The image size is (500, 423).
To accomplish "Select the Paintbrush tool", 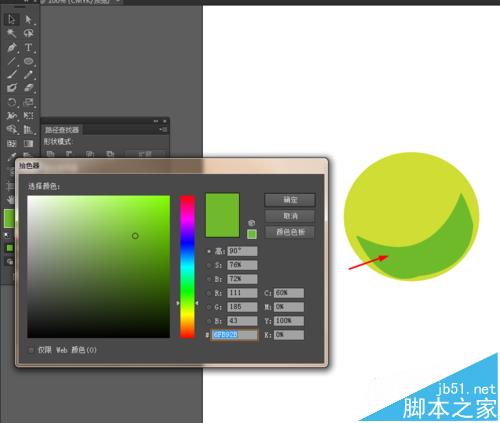I will coord(11,74).
